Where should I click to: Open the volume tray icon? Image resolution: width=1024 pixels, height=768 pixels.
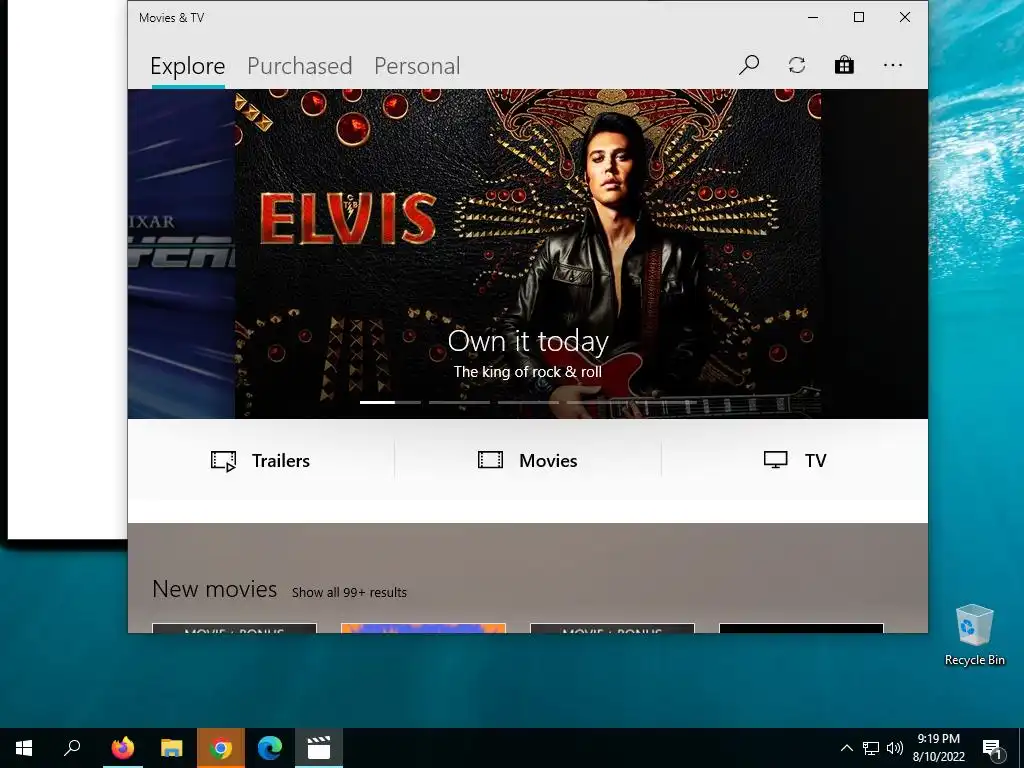click(x=895, y=748)
